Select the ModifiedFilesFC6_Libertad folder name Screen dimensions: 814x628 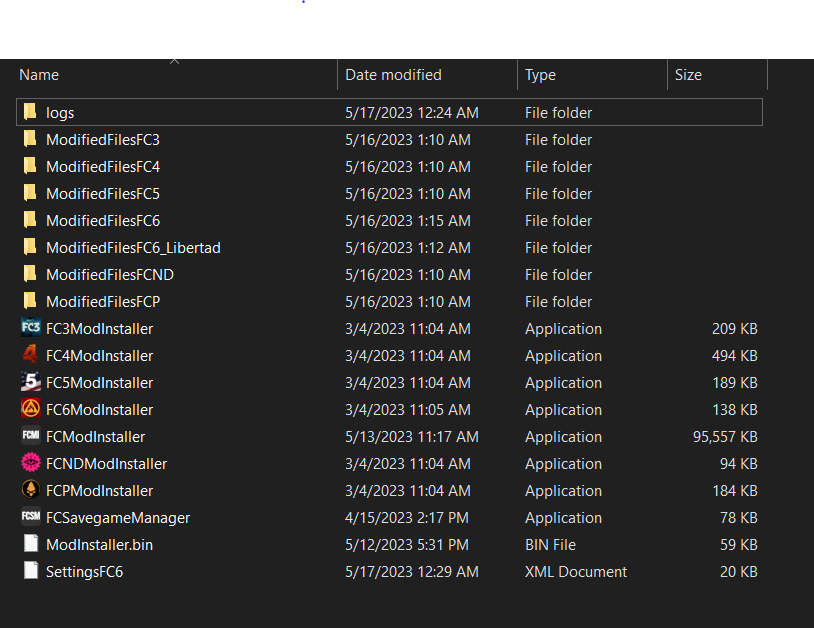coord(133,247)
